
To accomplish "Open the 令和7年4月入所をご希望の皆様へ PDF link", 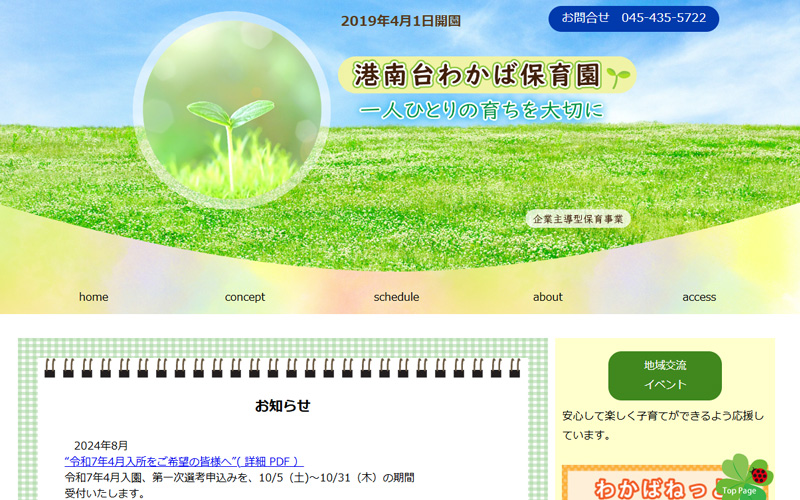I will [184, 461].
